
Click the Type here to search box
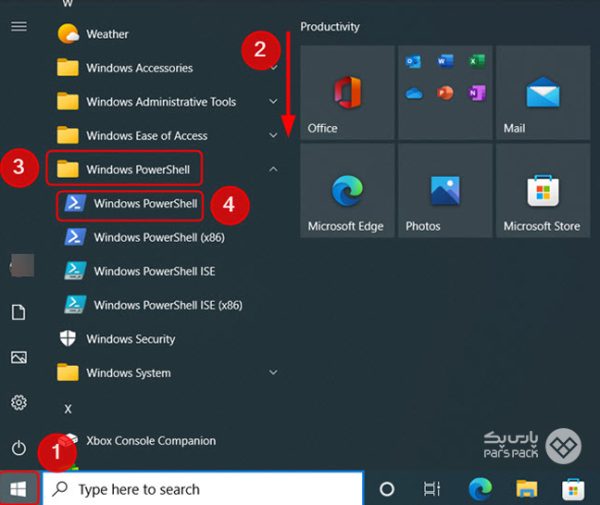[x=204, y=489]
